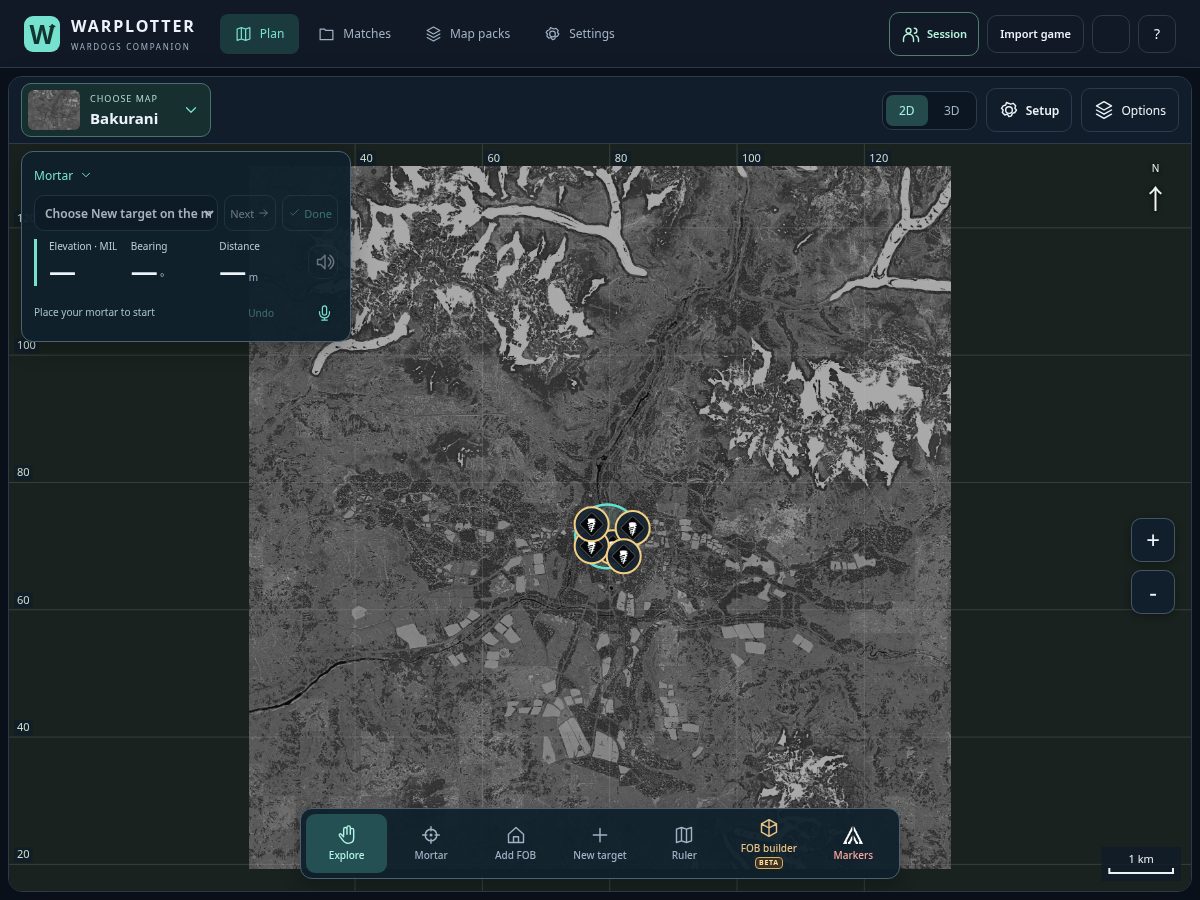
Task: Select the New target tool
Action: pos(600,843)
